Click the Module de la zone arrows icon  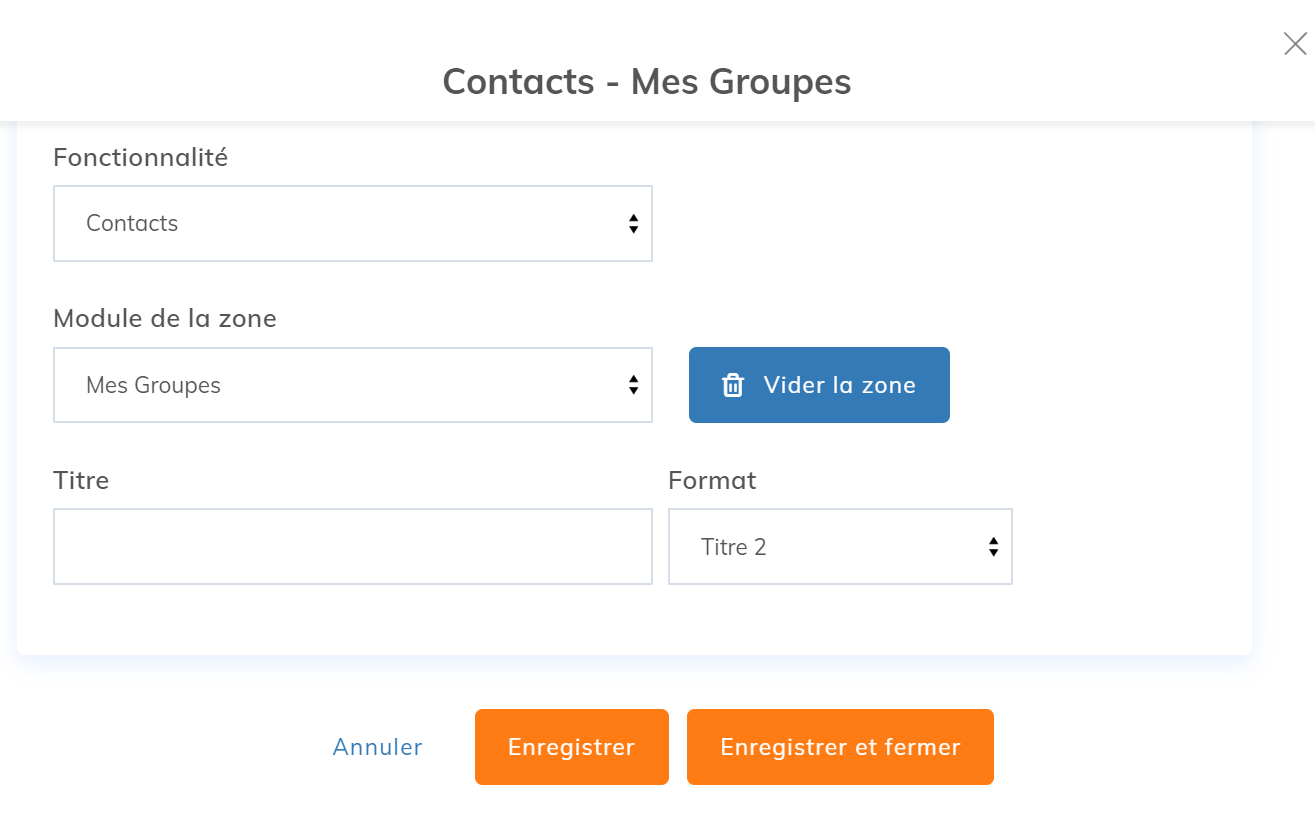tap(633, 385)
